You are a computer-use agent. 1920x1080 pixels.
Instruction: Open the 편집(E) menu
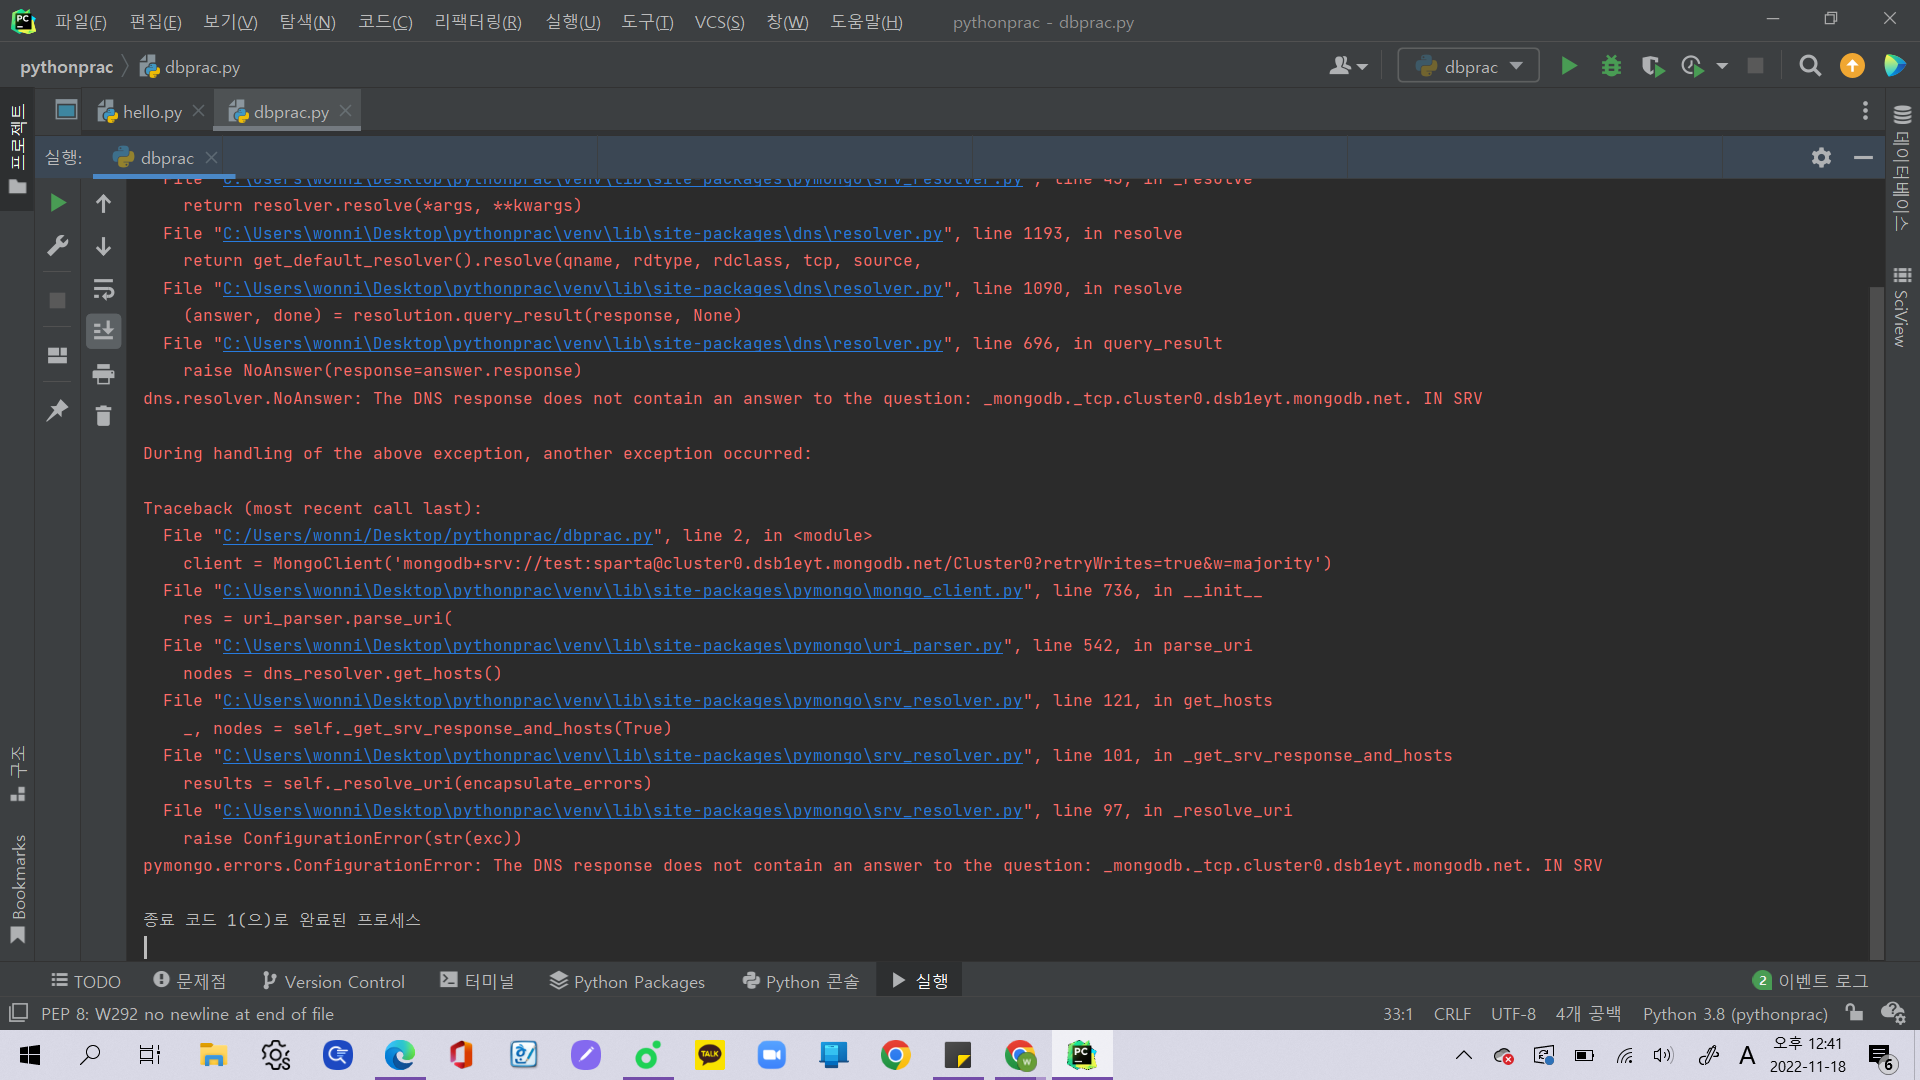[x=155, y=22]
